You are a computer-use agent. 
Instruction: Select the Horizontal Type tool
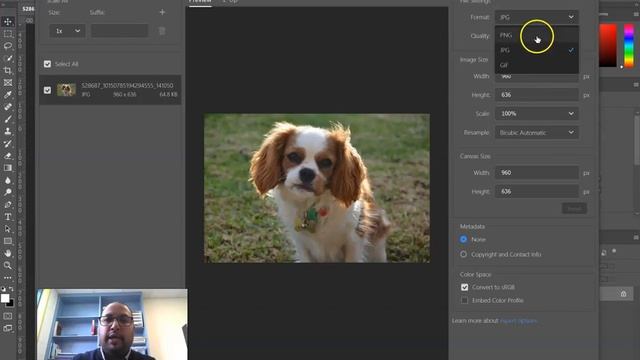coord(8,217)
